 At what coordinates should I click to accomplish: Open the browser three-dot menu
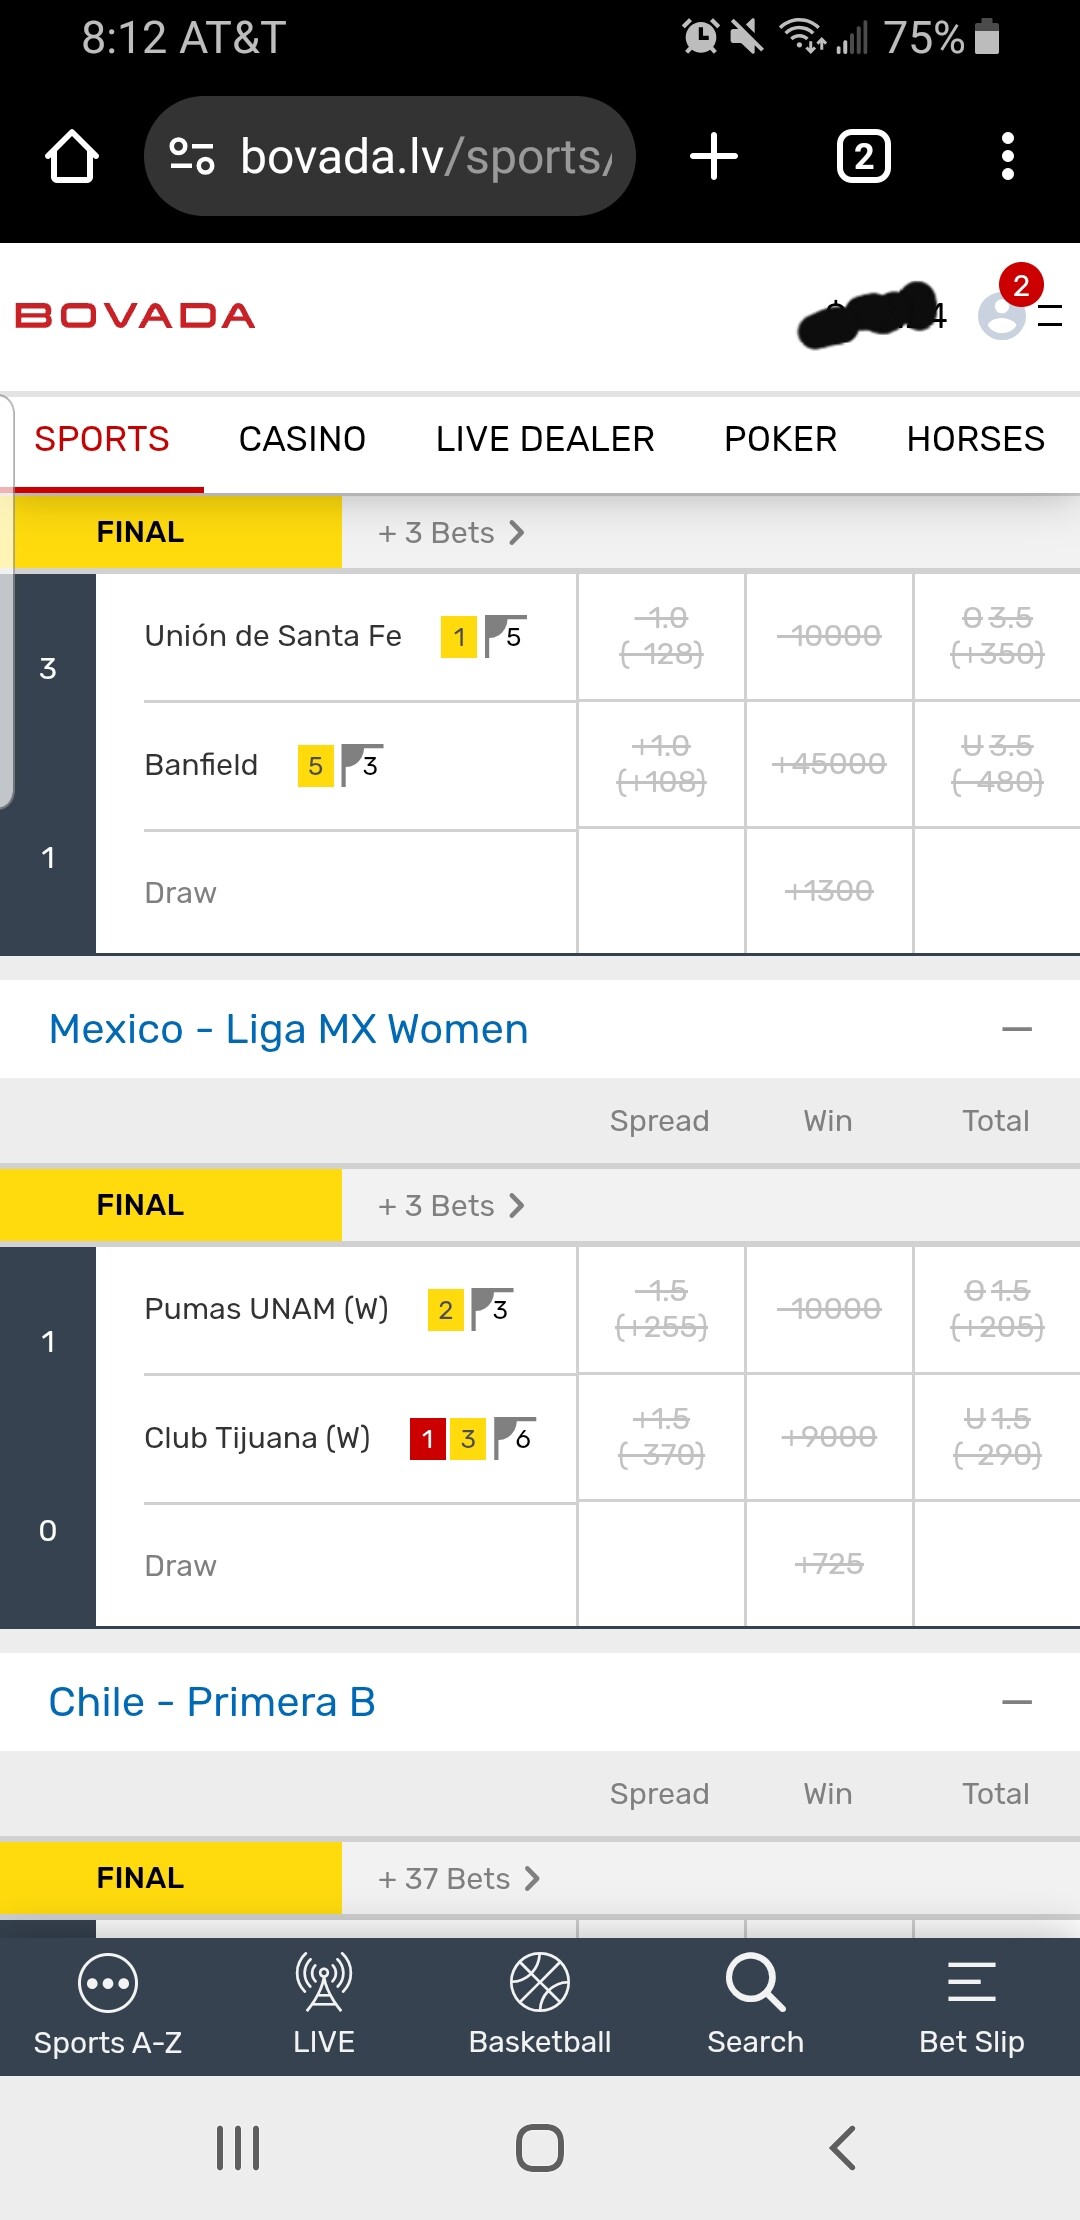tap(1007, 157)
